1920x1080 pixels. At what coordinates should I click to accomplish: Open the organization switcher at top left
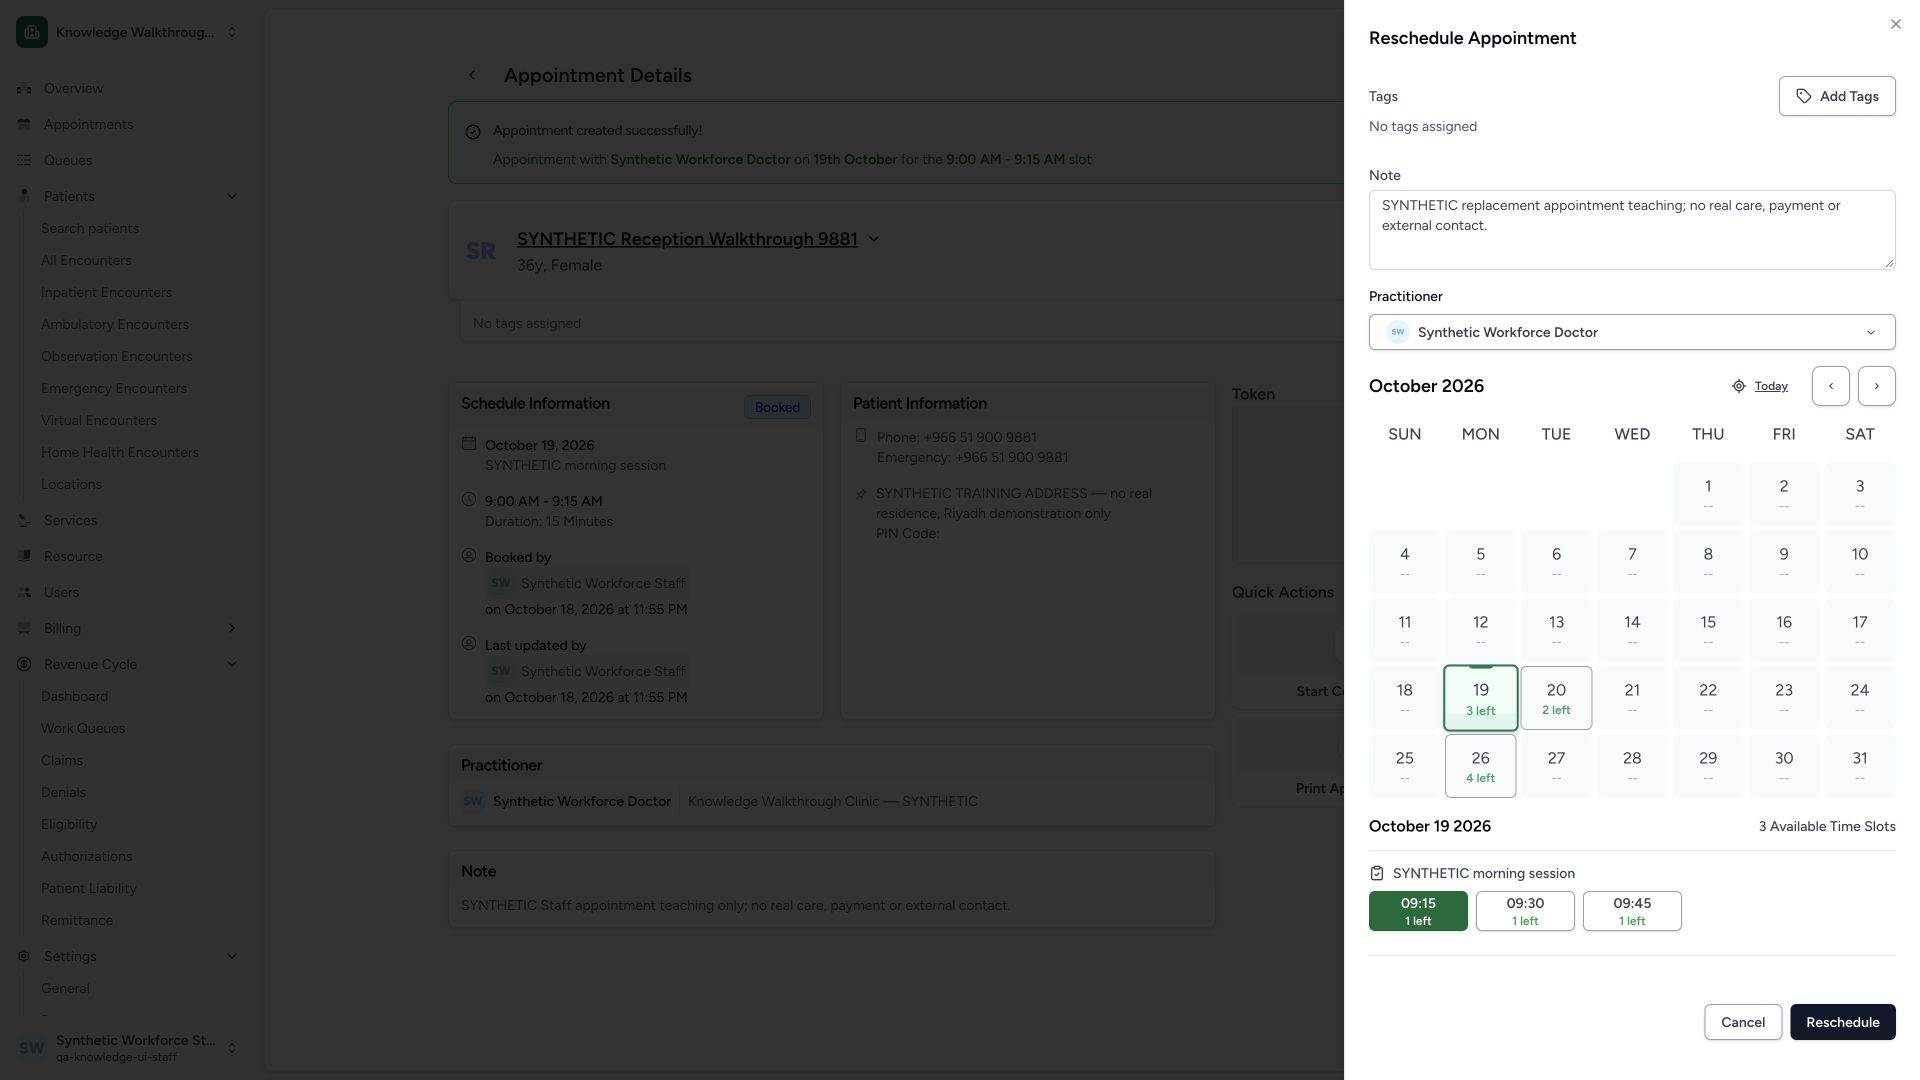point(127,32)
